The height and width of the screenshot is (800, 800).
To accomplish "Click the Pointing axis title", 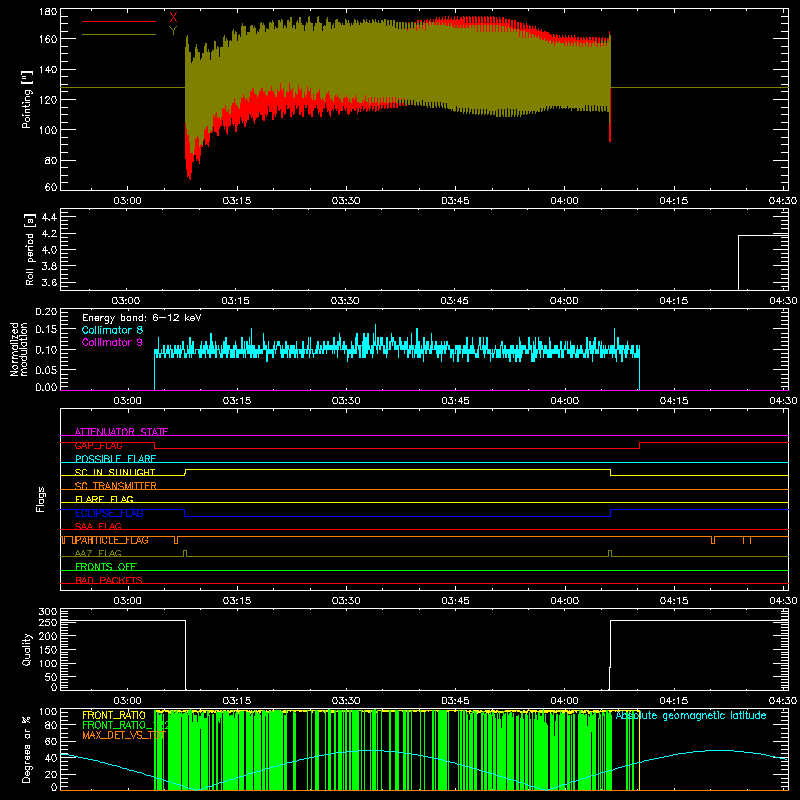I will click(27, 99).
